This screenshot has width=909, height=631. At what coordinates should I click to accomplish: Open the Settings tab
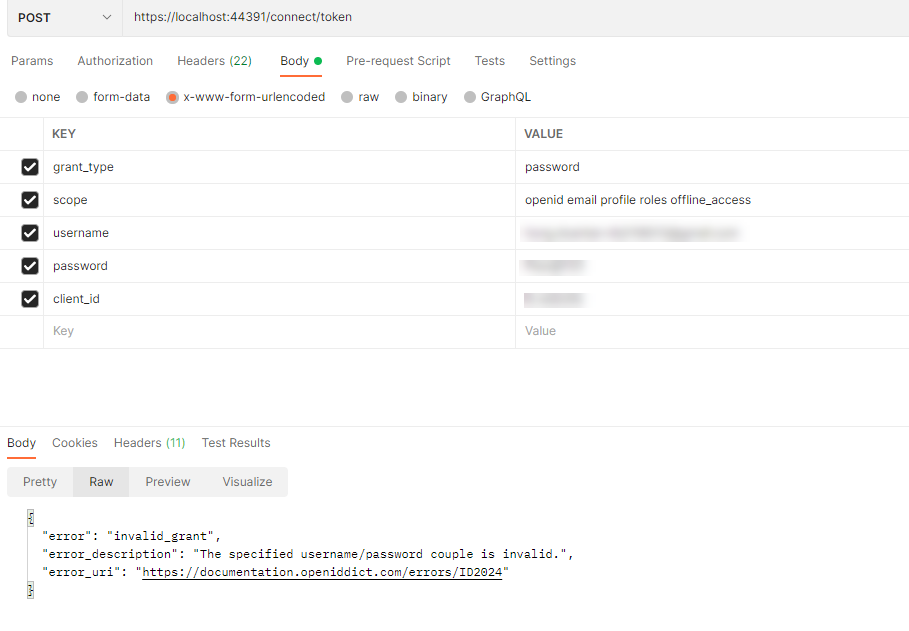(x=552, y=61)
